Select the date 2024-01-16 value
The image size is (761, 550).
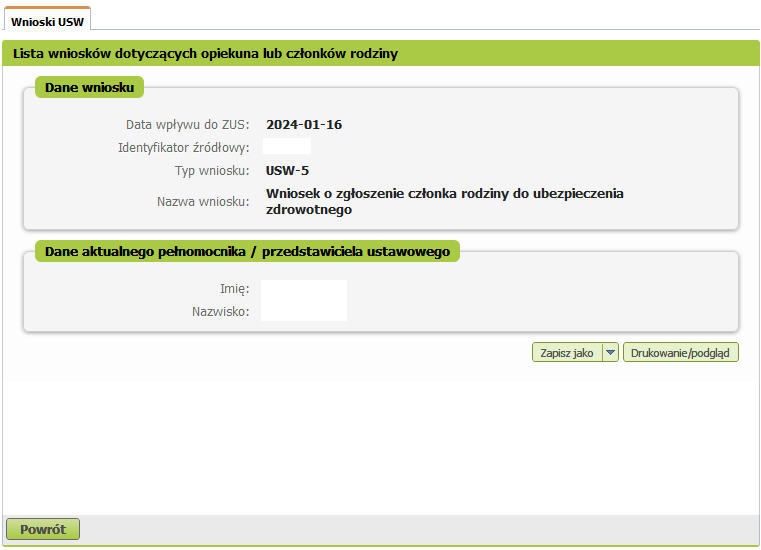pos(304,125)
